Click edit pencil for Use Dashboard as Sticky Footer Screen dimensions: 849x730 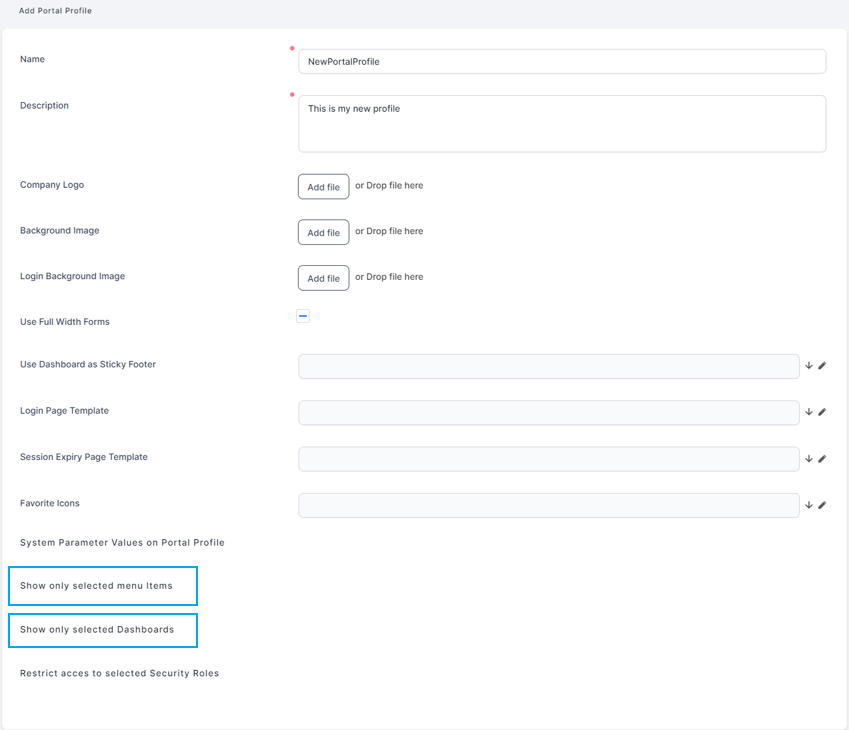(822, 366)
